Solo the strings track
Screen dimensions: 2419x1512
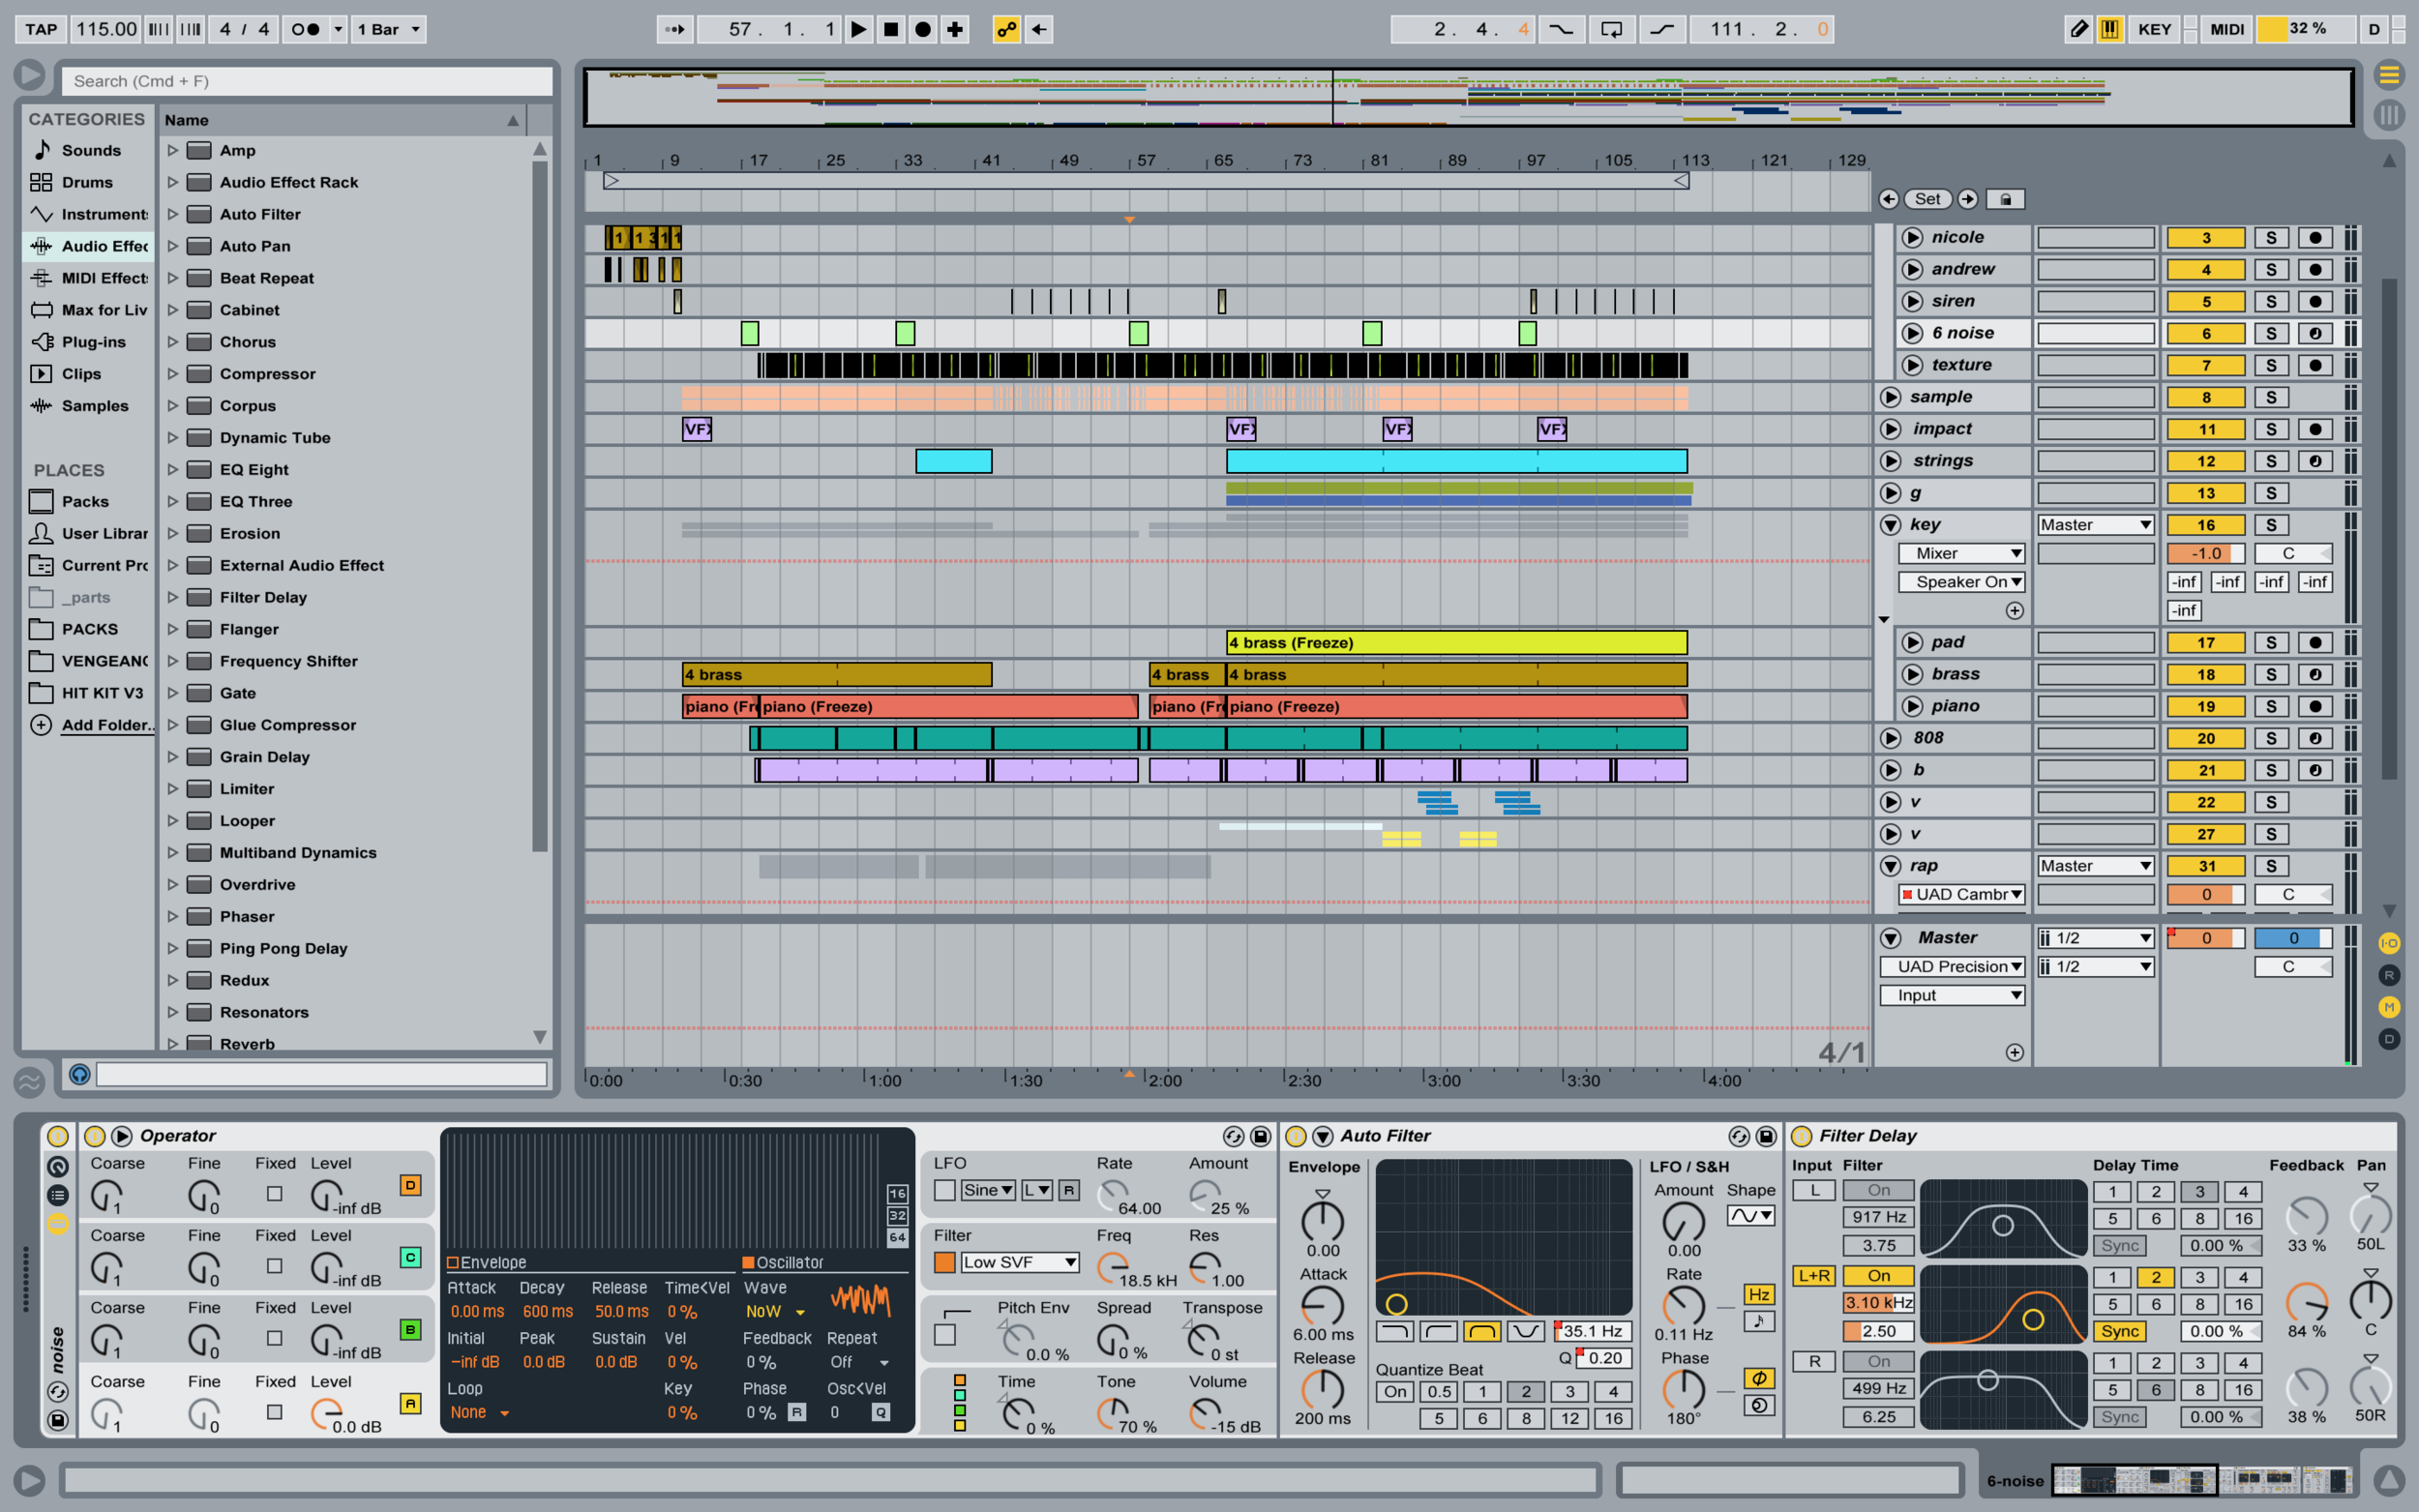(2271, 461)
